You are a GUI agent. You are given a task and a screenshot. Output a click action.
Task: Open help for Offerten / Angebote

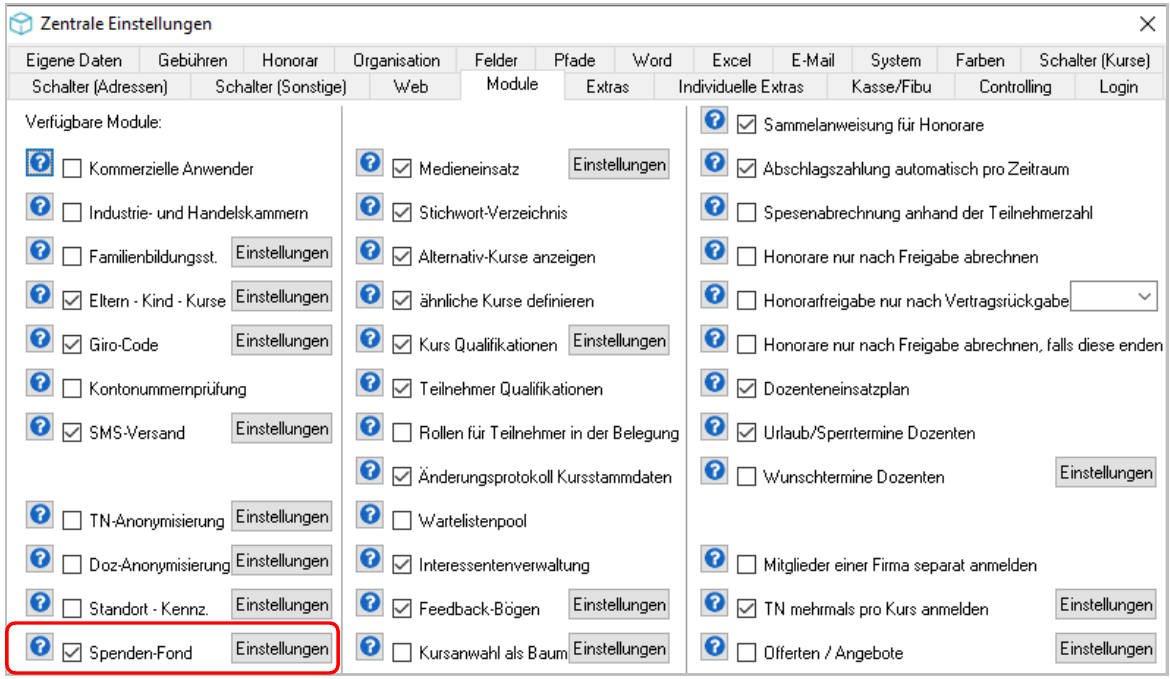pos(714,647)
